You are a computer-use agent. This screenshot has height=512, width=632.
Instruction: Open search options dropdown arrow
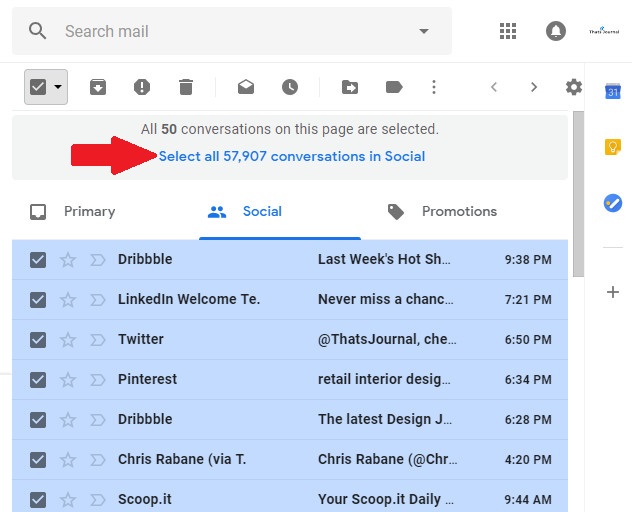click(x=424, y=31)
